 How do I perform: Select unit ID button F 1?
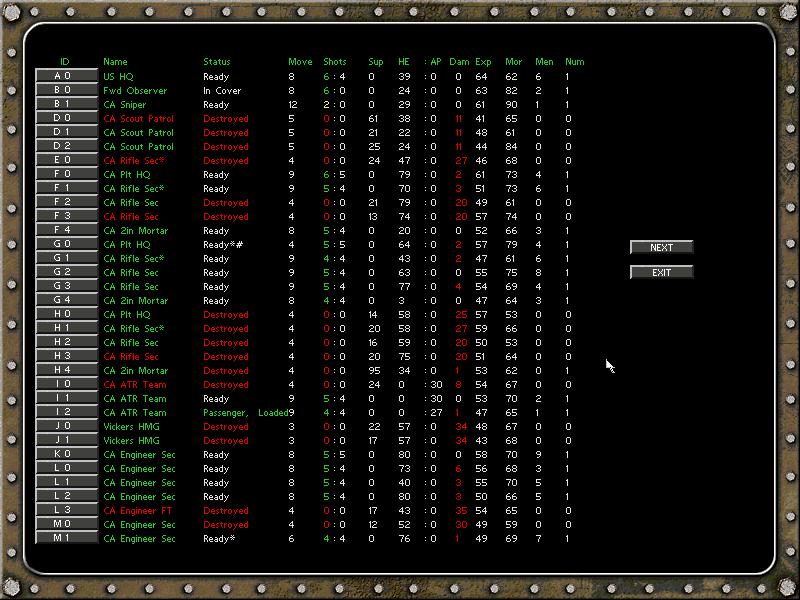click(x=66, y=188)
